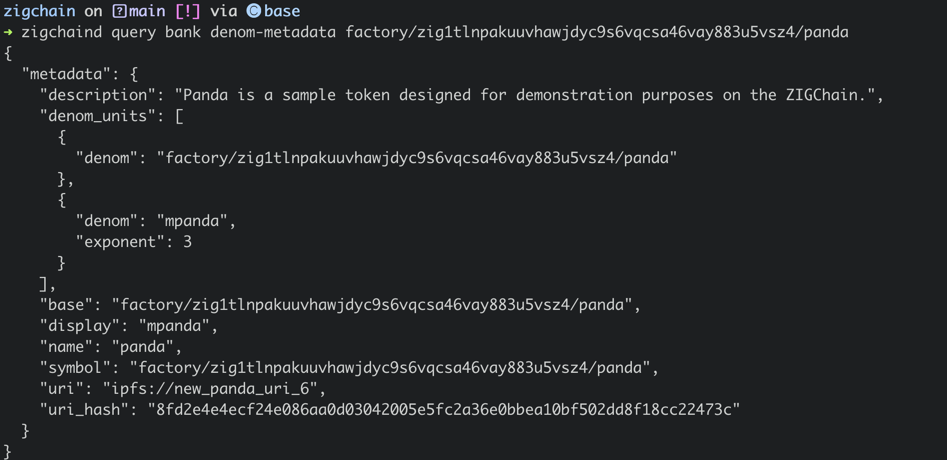Click the green prompt arrow
The image size is (947, 460).
[x=8, y=32]
